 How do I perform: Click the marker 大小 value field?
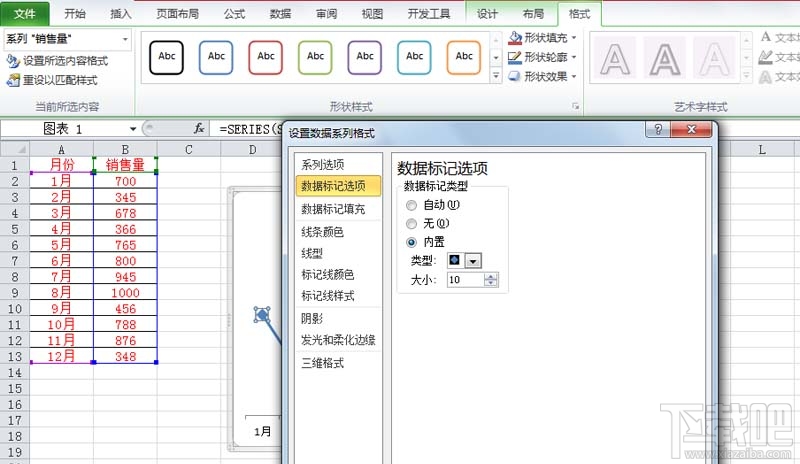tap(465, 280)
